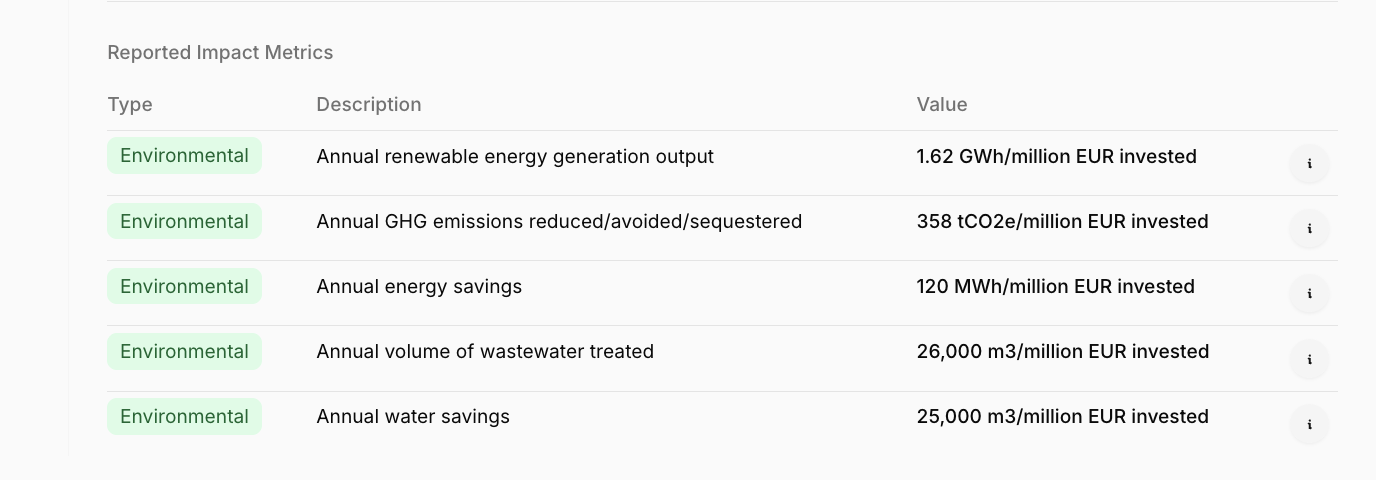Click the 1.62 GWh/million EUR value
The image size is (1376, 480).
click(x=1056, y=156)
